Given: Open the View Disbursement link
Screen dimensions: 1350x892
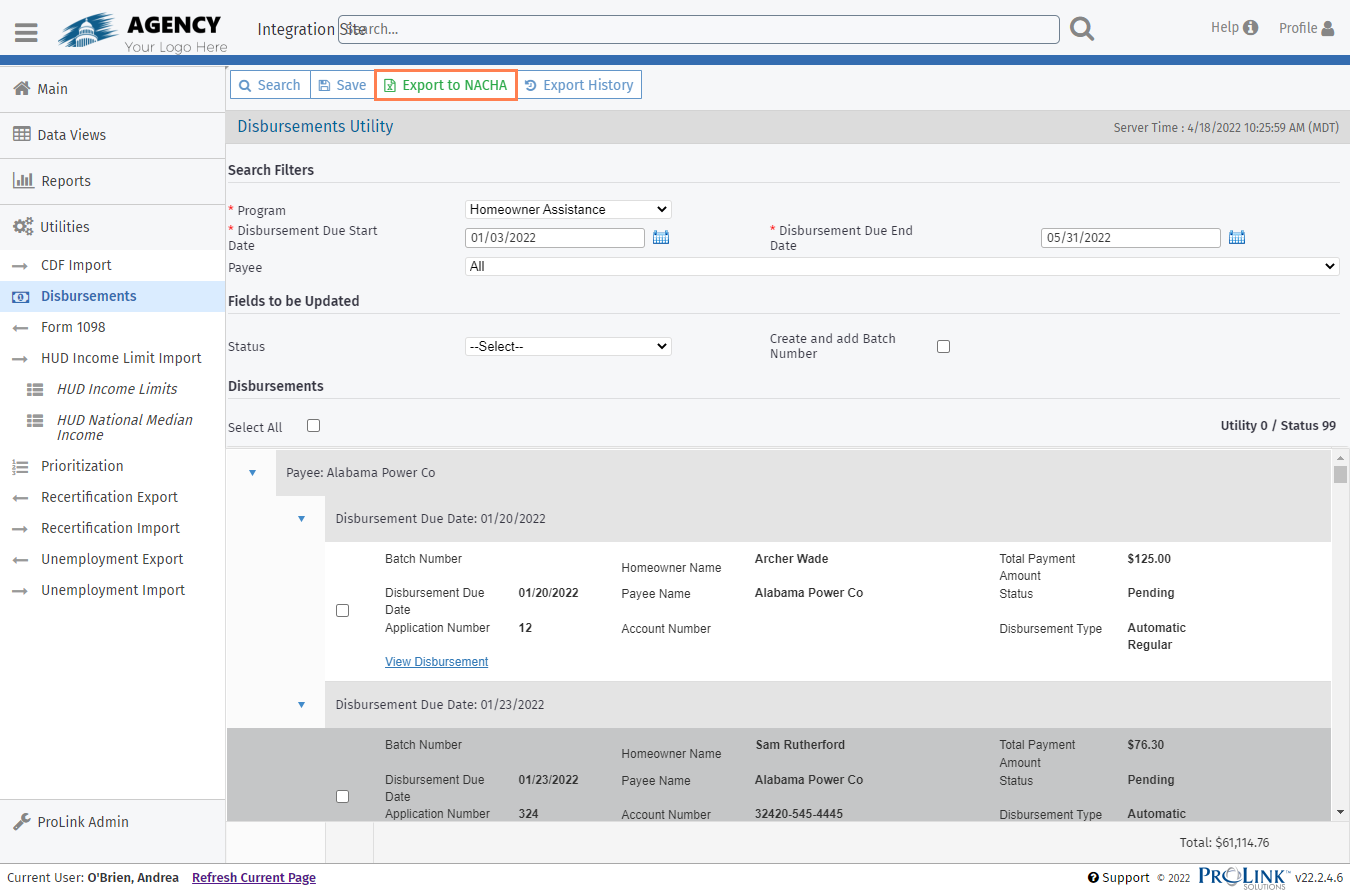Looking at the screenshot, I should (436, 662).
